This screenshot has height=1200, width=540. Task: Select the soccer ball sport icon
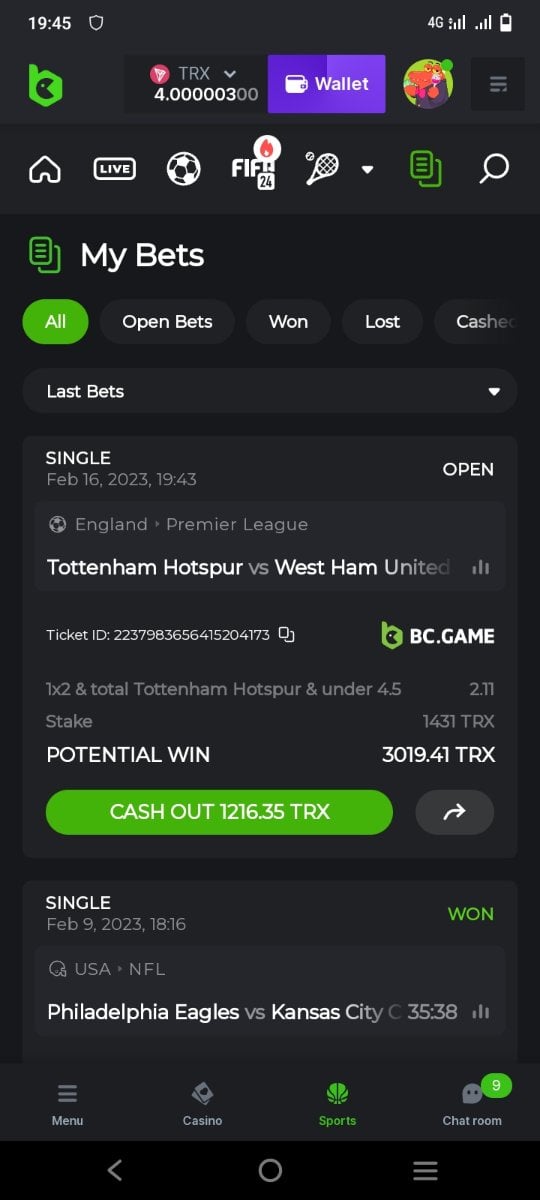[183, 169]
